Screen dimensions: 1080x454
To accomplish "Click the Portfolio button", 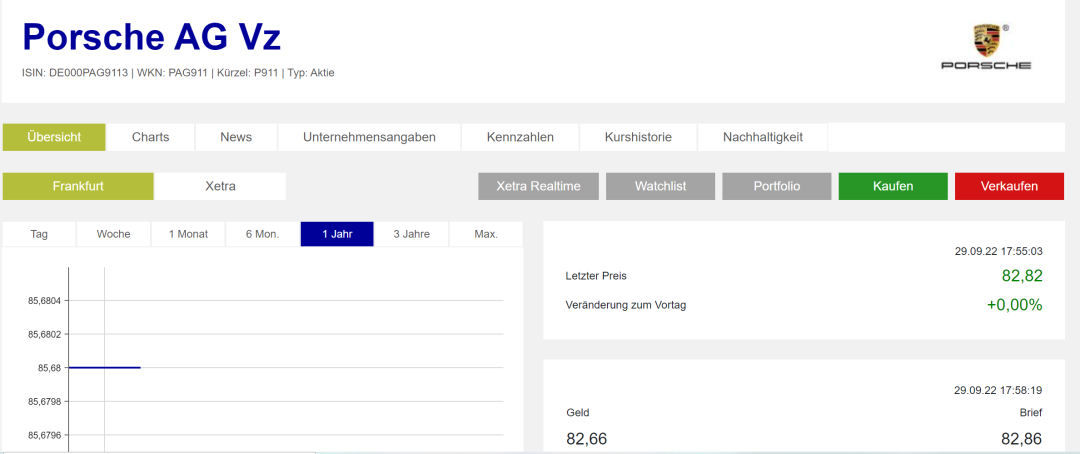I will 777,186.
